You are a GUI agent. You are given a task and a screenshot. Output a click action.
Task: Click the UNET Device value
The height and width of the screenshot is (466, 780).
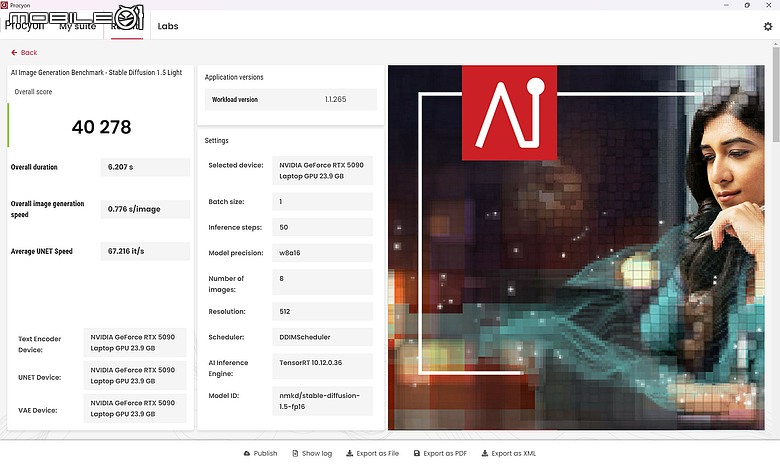point(135,375)
